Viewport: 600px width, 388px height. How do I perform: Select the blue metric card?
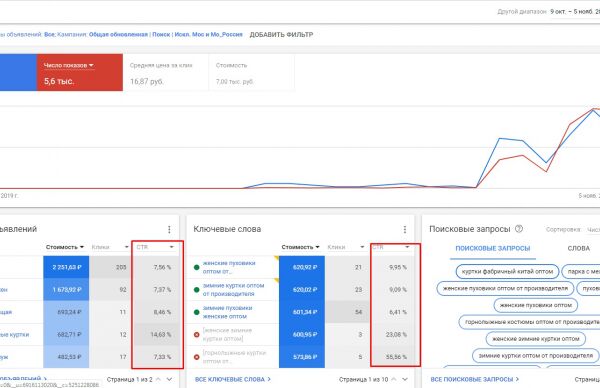[x=18, y=72]
